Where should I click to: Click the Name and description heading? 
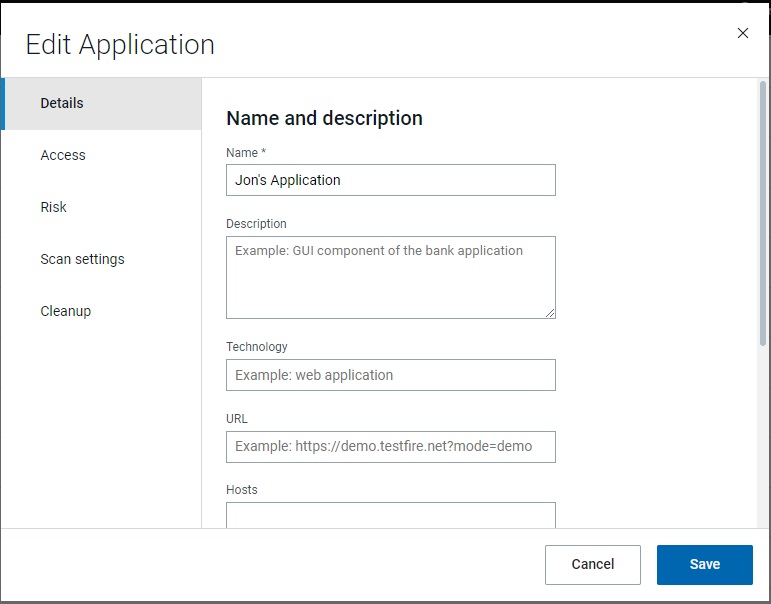(x=324, y=118)
